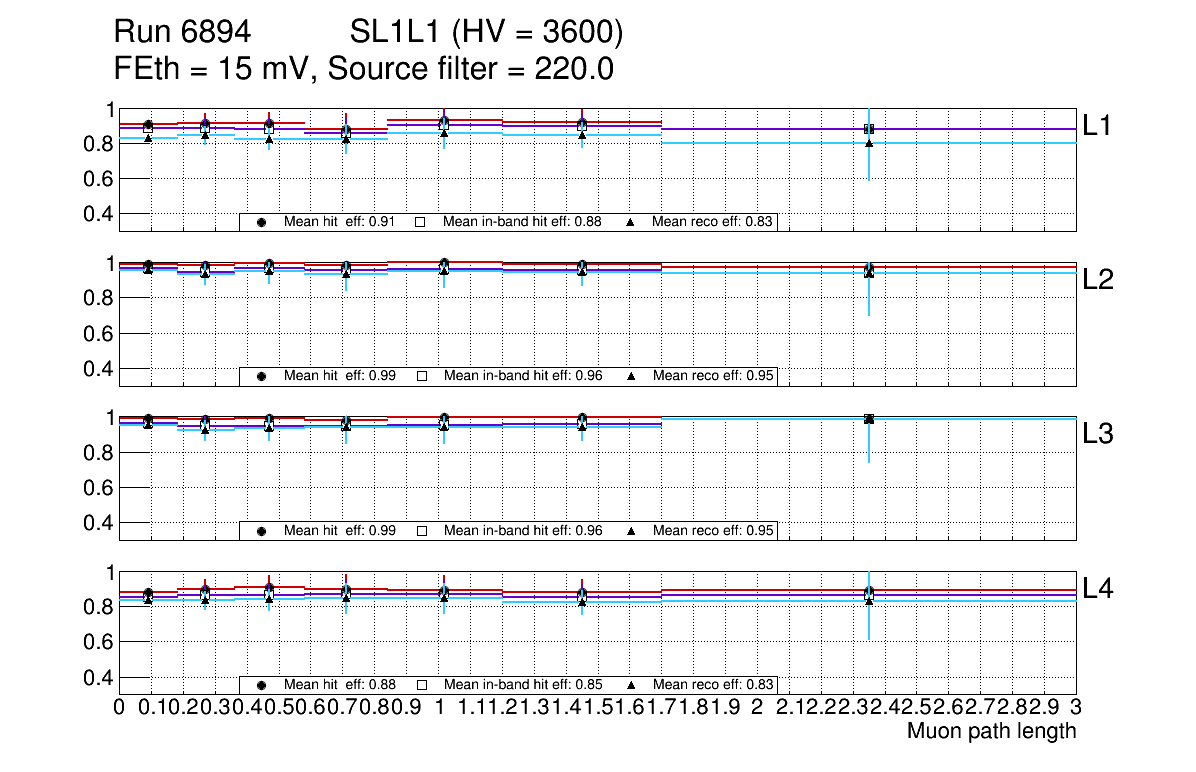The image size is (1196, 772).
Task: Click the 'Run 6894' title text
Action: (182, 33)
